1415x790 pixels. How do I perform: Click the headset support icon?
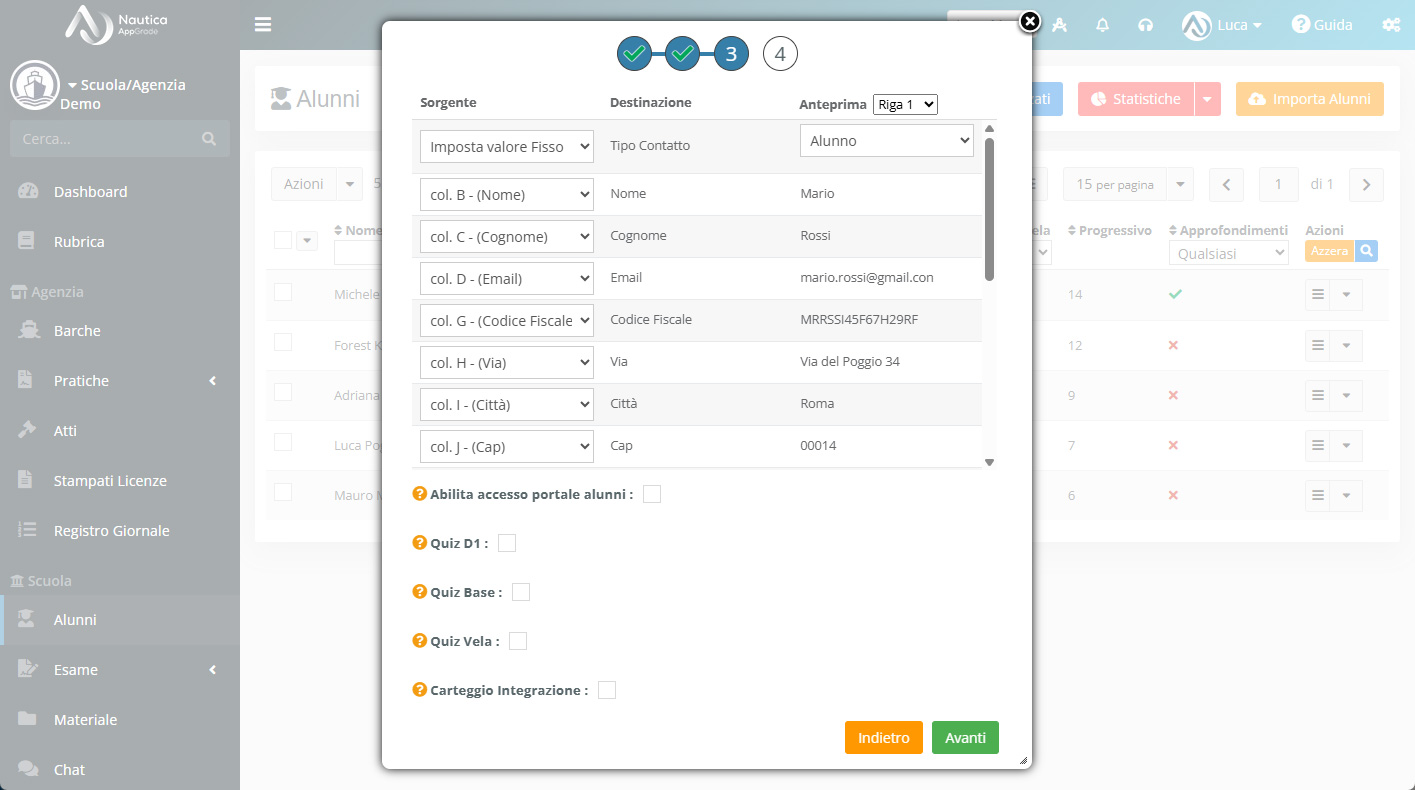click(x=1146, y=25)
